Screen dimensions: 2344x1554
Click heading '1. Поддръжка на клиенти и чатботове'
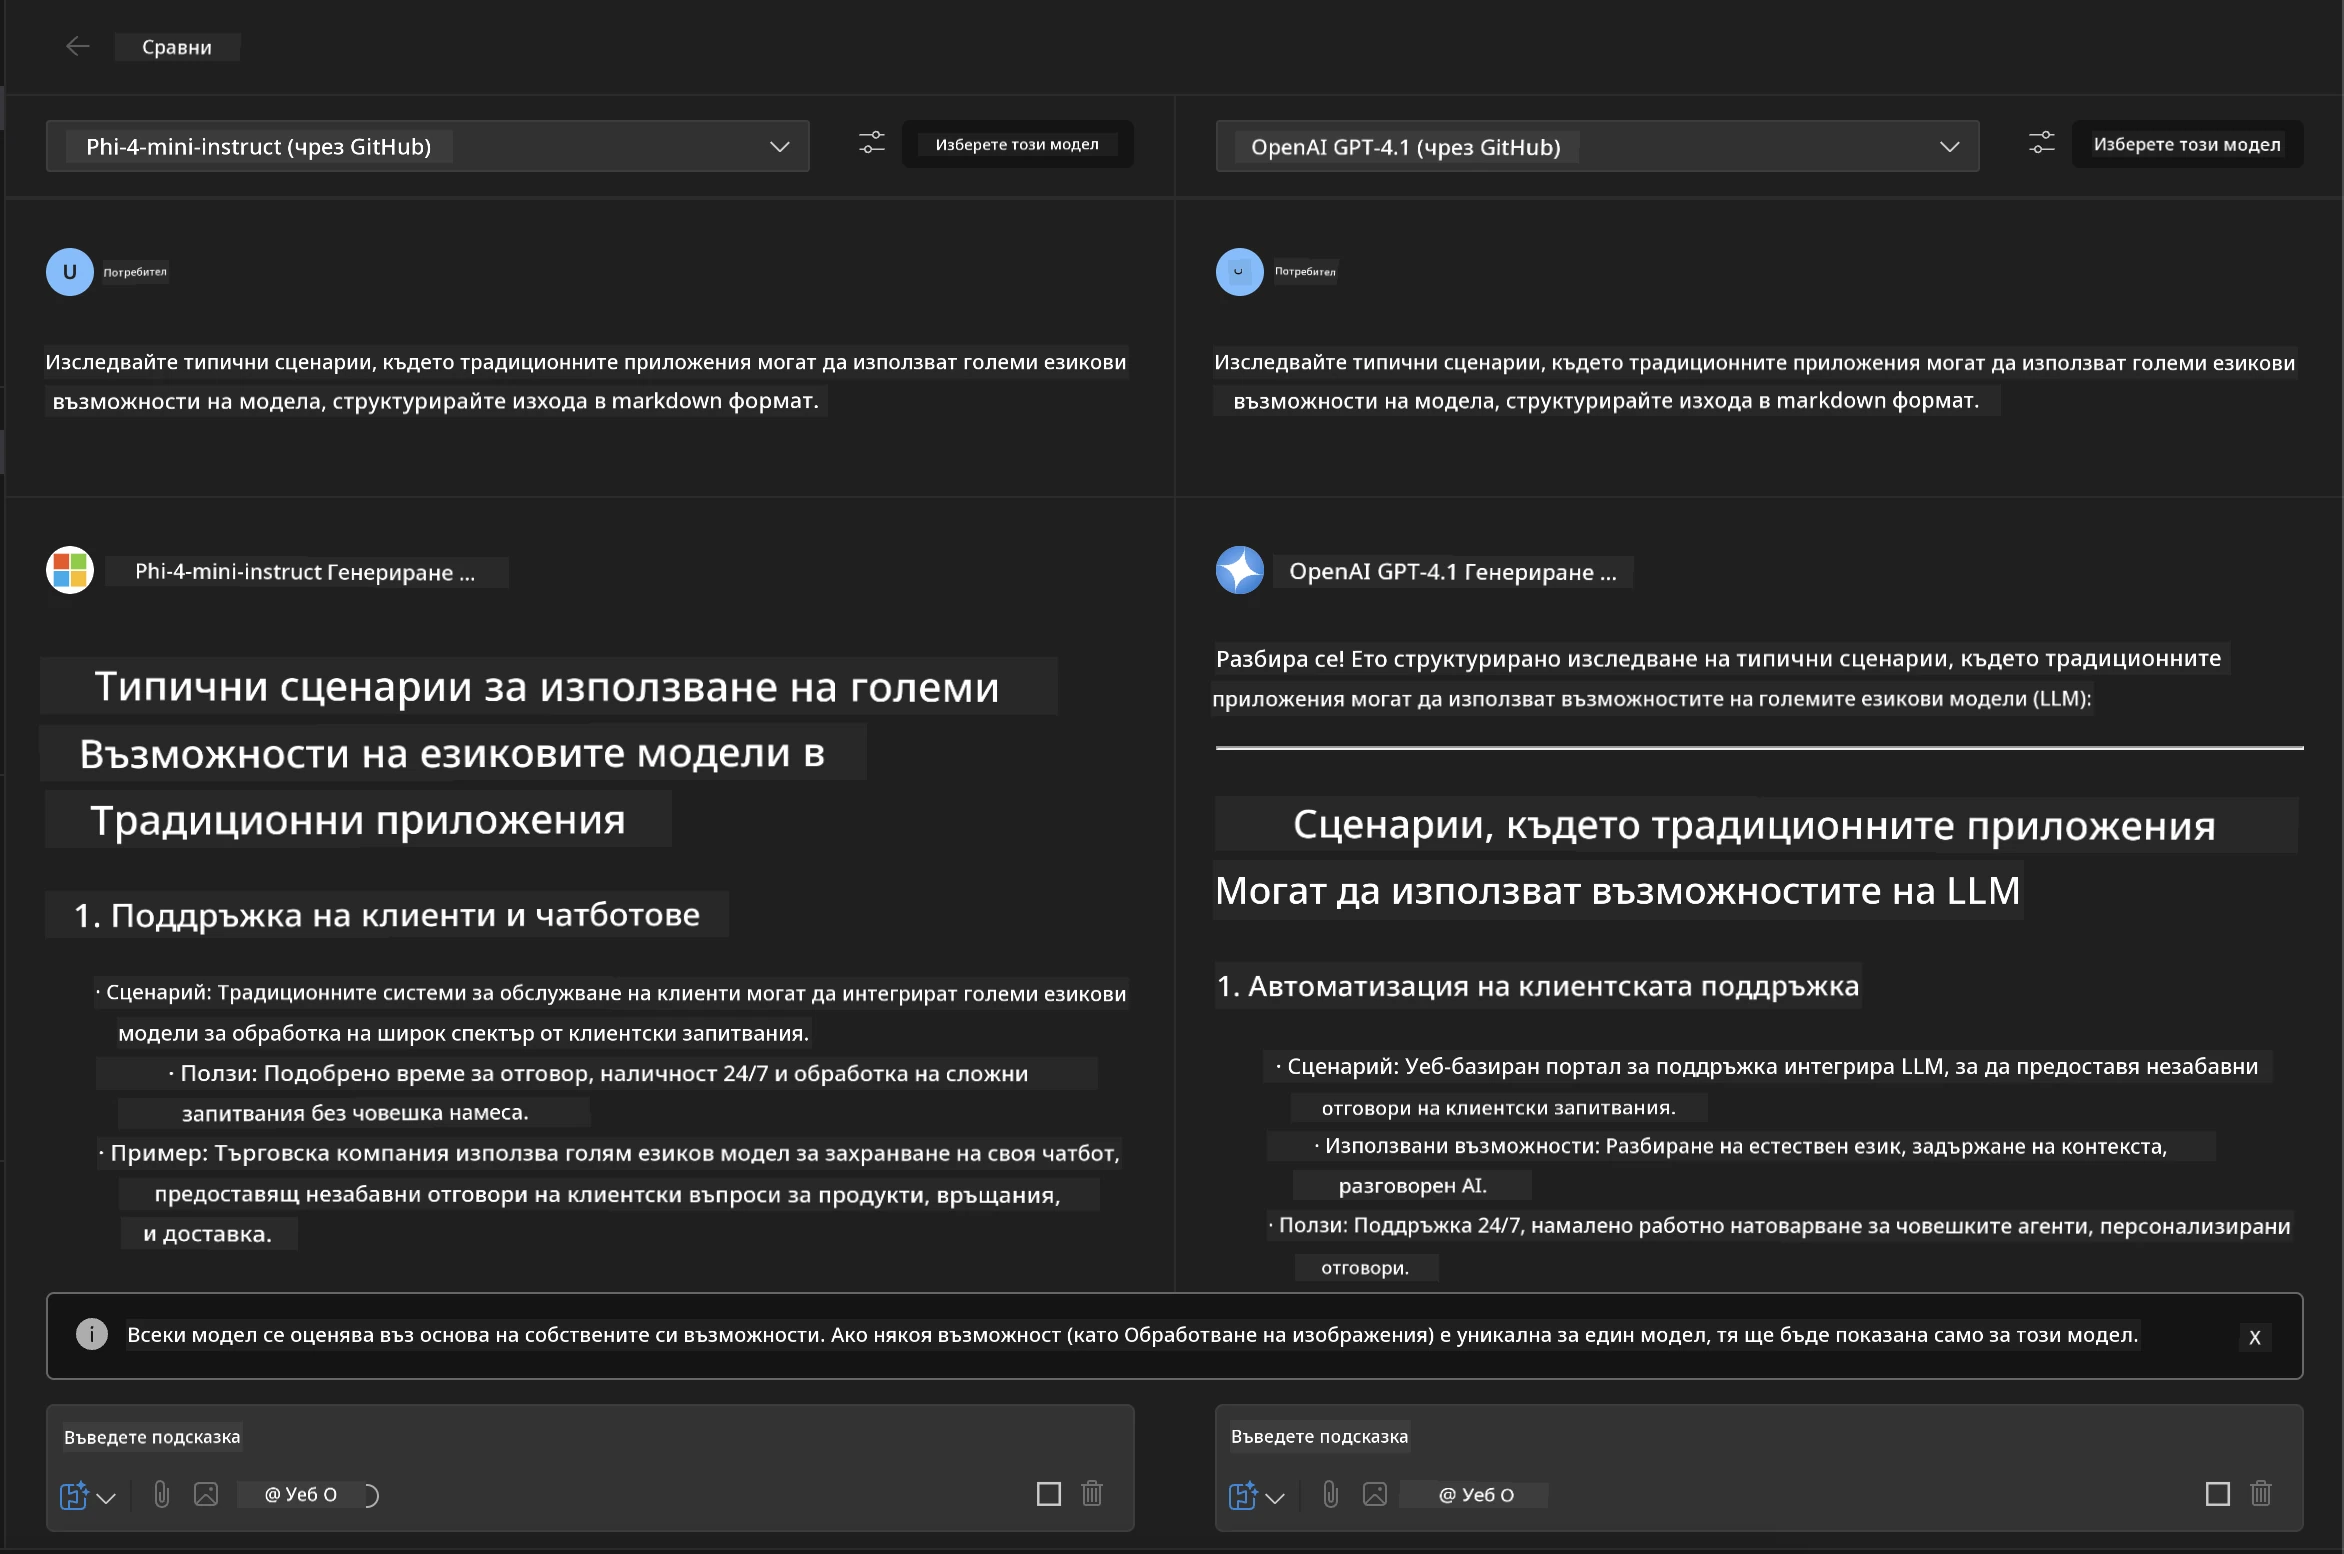pyautogui.click(x=387, y=915)
